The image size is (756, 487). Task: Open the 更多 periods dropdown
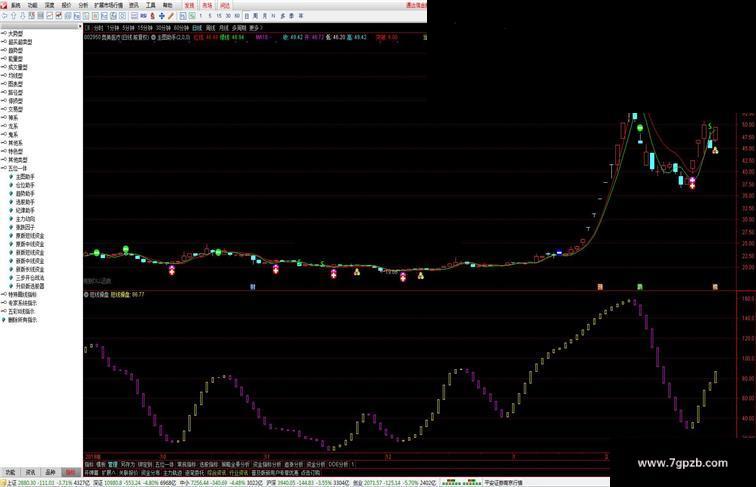tap(255, 28)
